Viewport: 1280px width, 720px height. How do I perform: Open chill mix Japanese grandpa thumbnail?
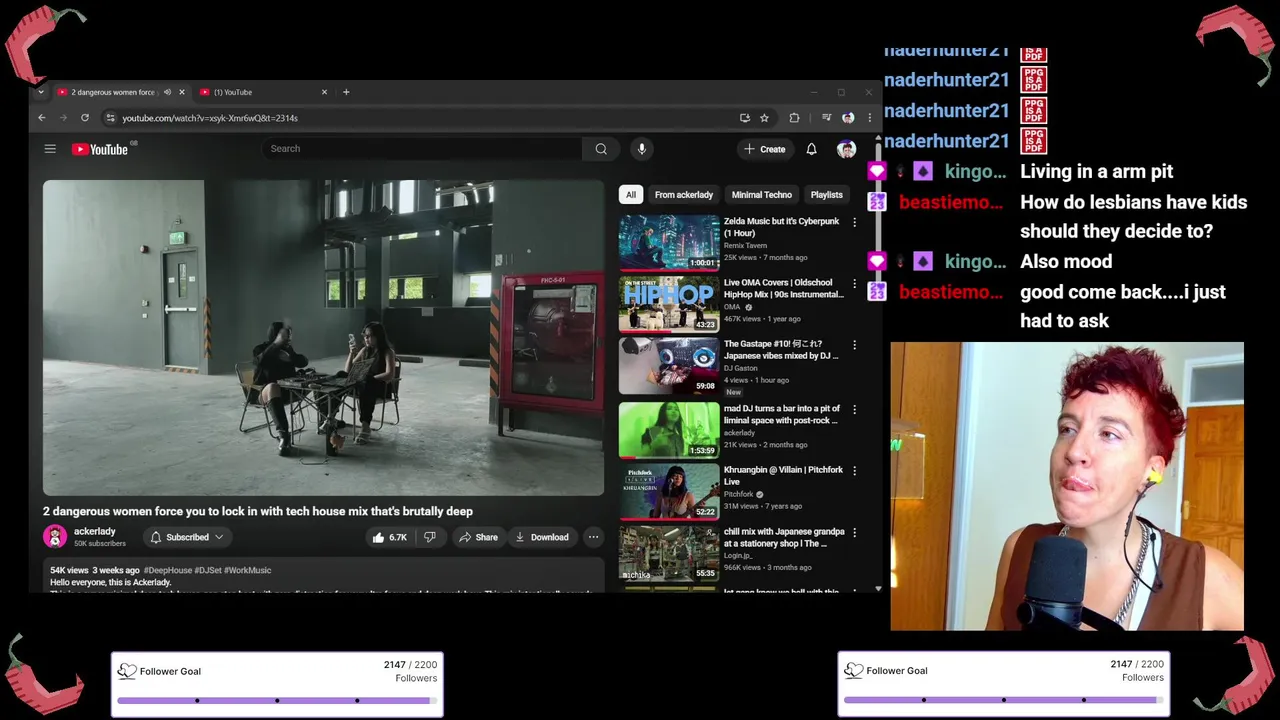pos(669,554)
